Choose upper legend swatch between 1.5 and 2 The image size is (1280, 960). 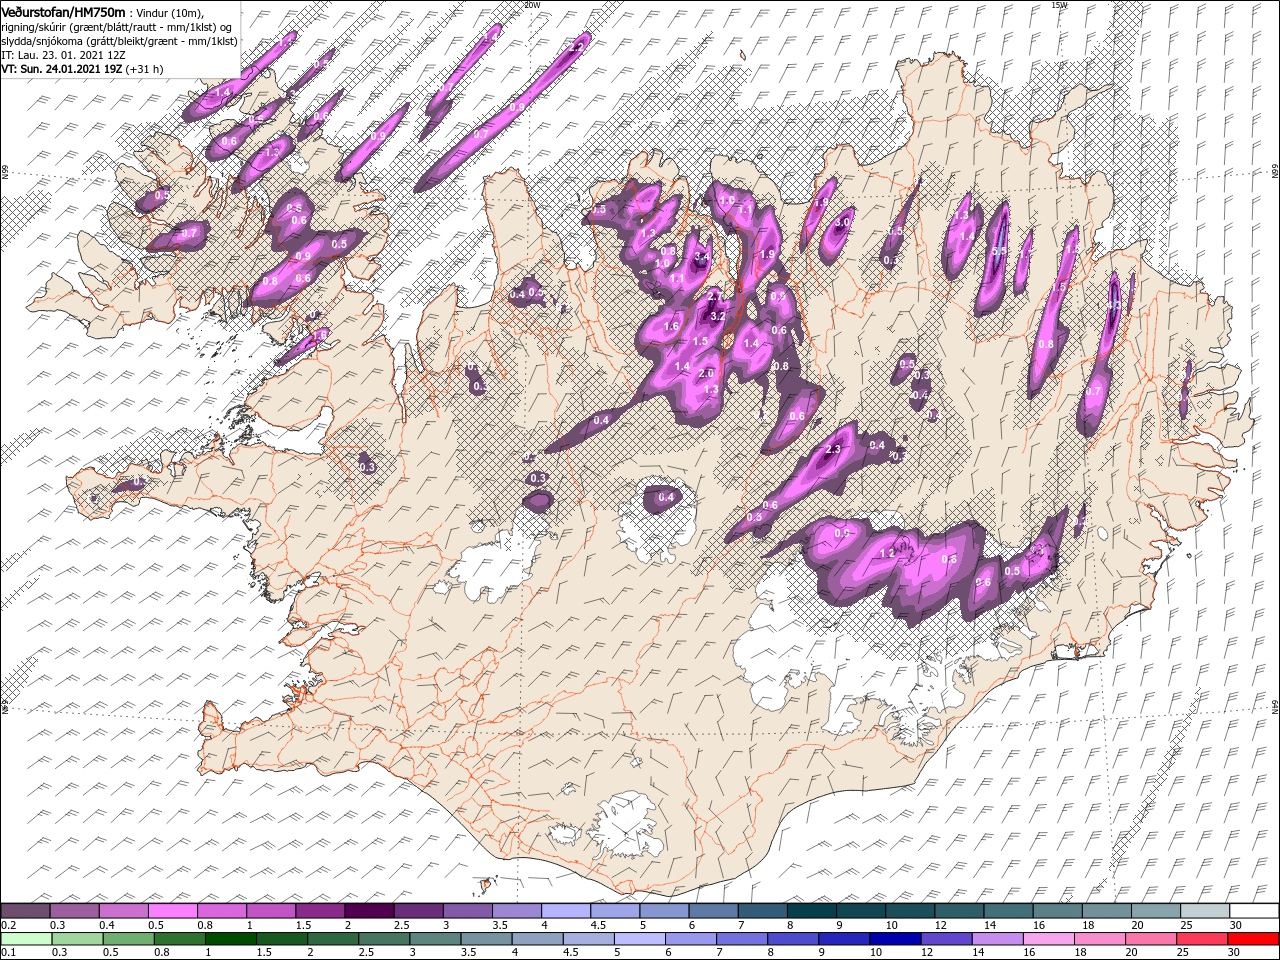[x=320, y=911]
